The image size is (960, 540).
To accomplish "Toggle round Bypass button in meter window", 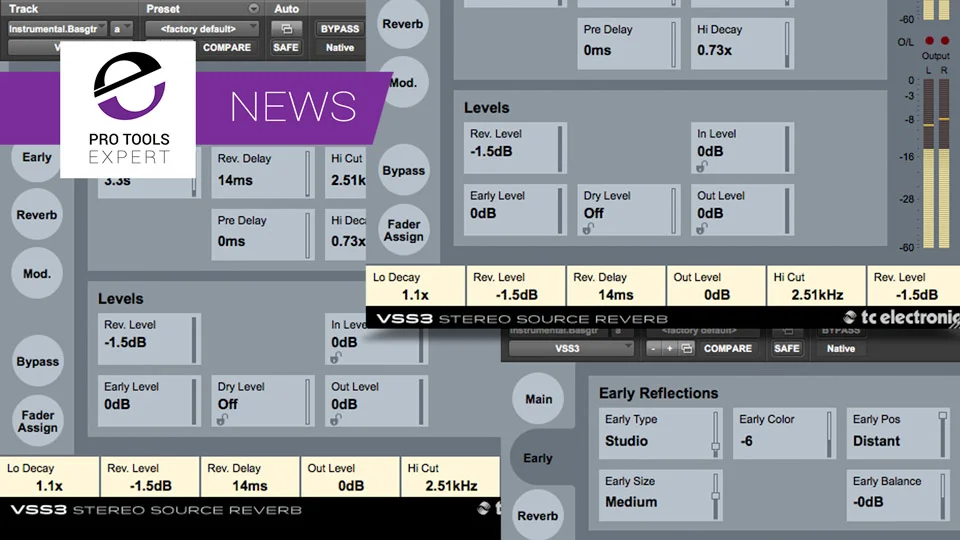I will tap(403, 170).
